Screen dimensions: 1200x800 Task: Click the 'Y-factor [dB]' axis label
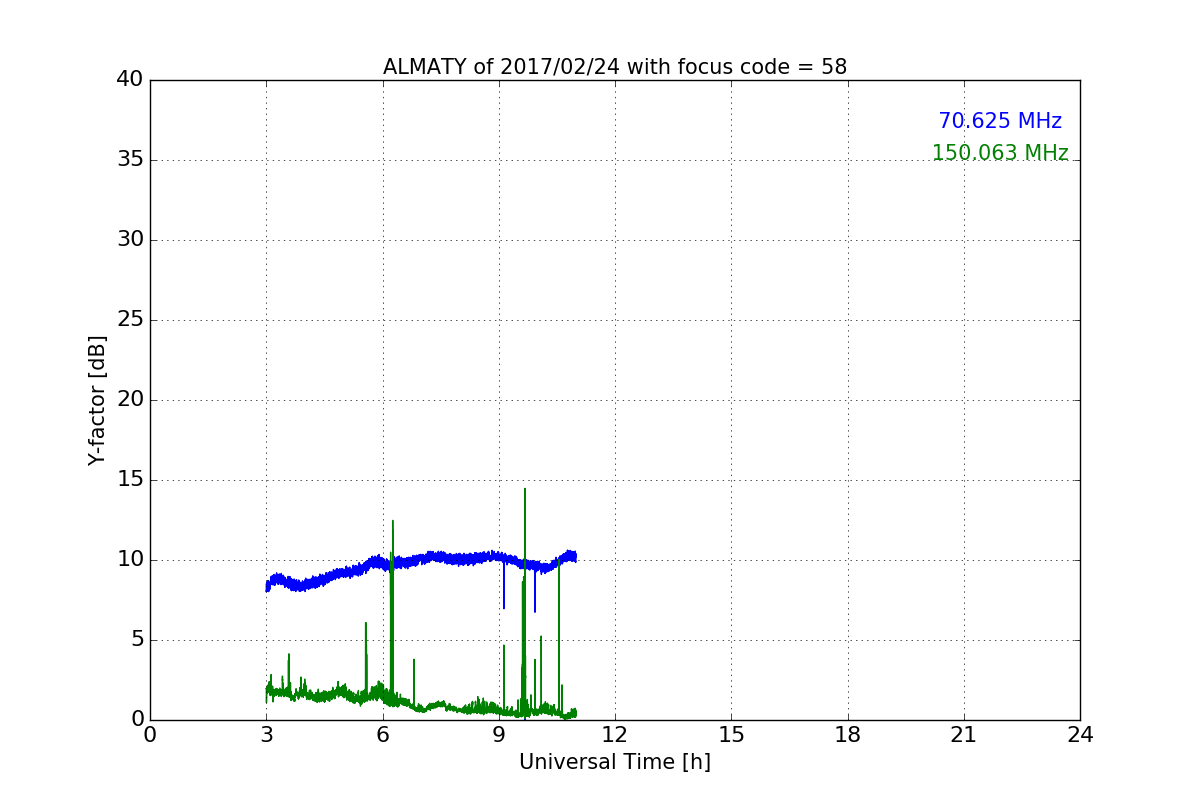tap(97, 400)
